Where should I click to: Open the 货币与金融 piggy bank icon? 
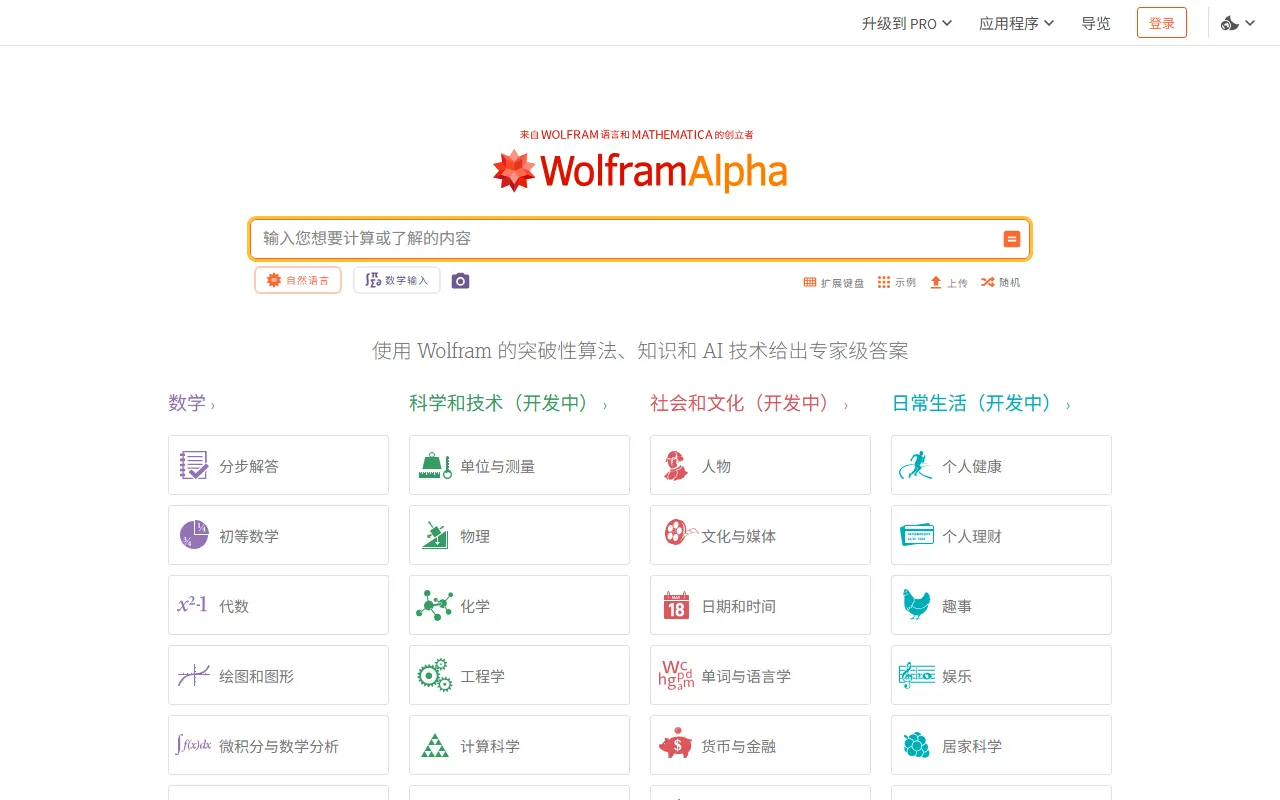(676, 745)
